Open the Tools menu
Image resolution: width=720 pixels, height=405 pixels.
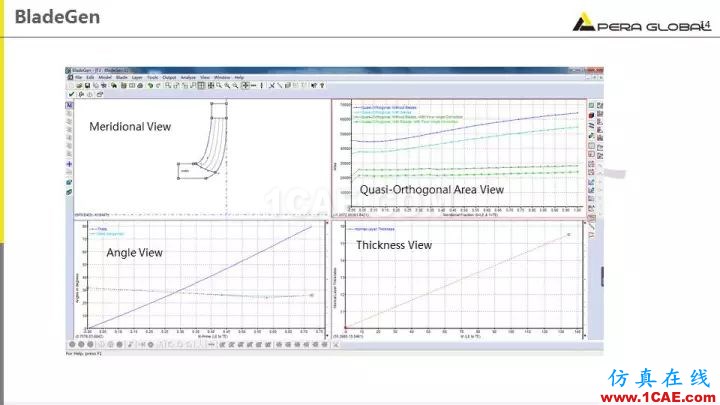pos(153,78)
